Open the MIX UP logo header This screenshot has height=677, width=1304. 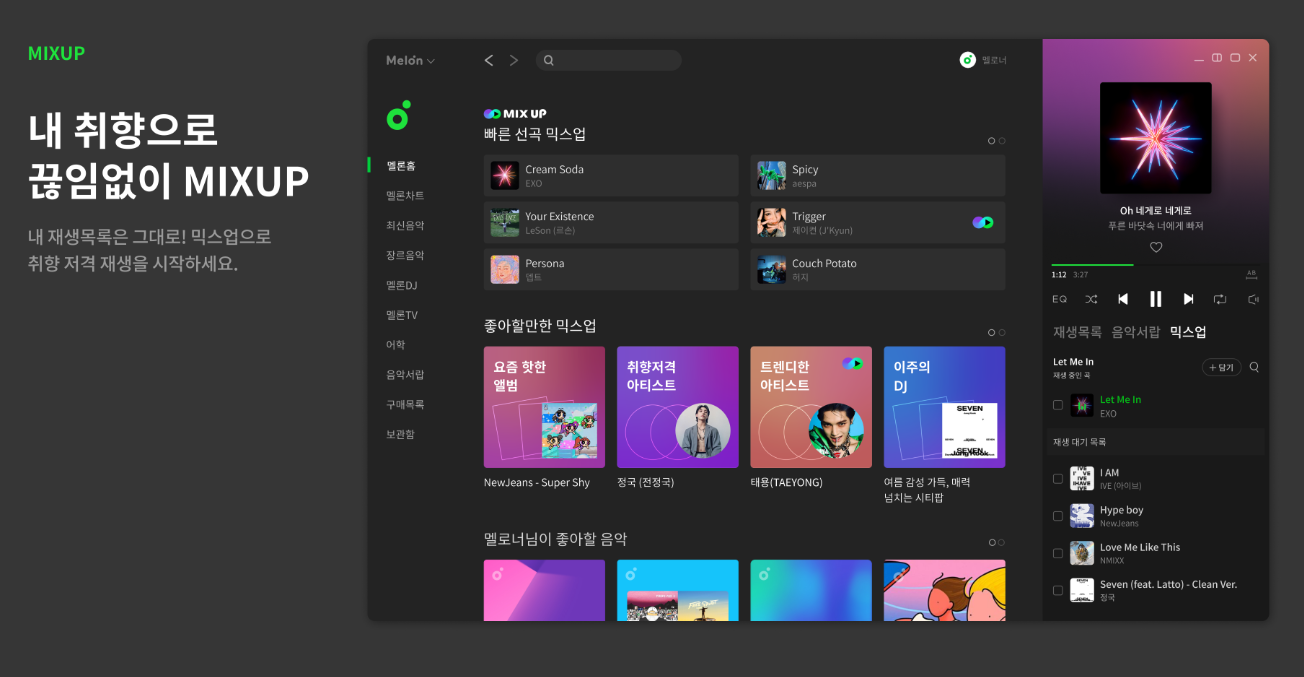(515, 114)
